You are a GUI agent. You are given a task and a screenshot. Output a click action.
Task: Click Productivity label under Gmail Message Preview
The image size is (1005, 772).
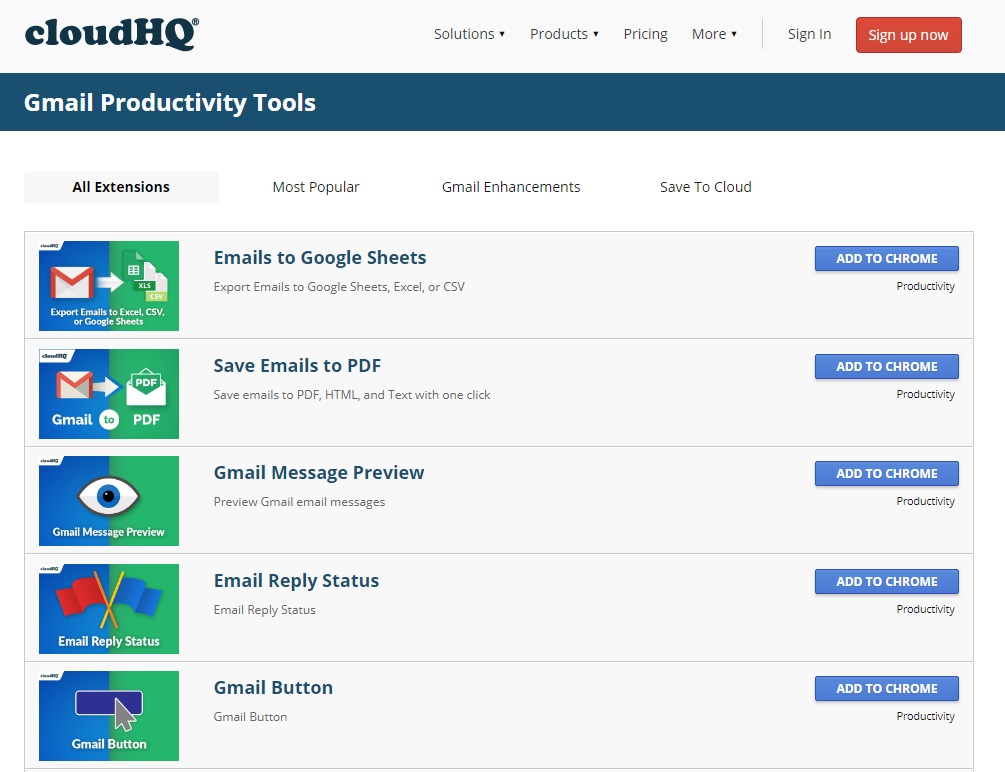[x=926, y=501]
